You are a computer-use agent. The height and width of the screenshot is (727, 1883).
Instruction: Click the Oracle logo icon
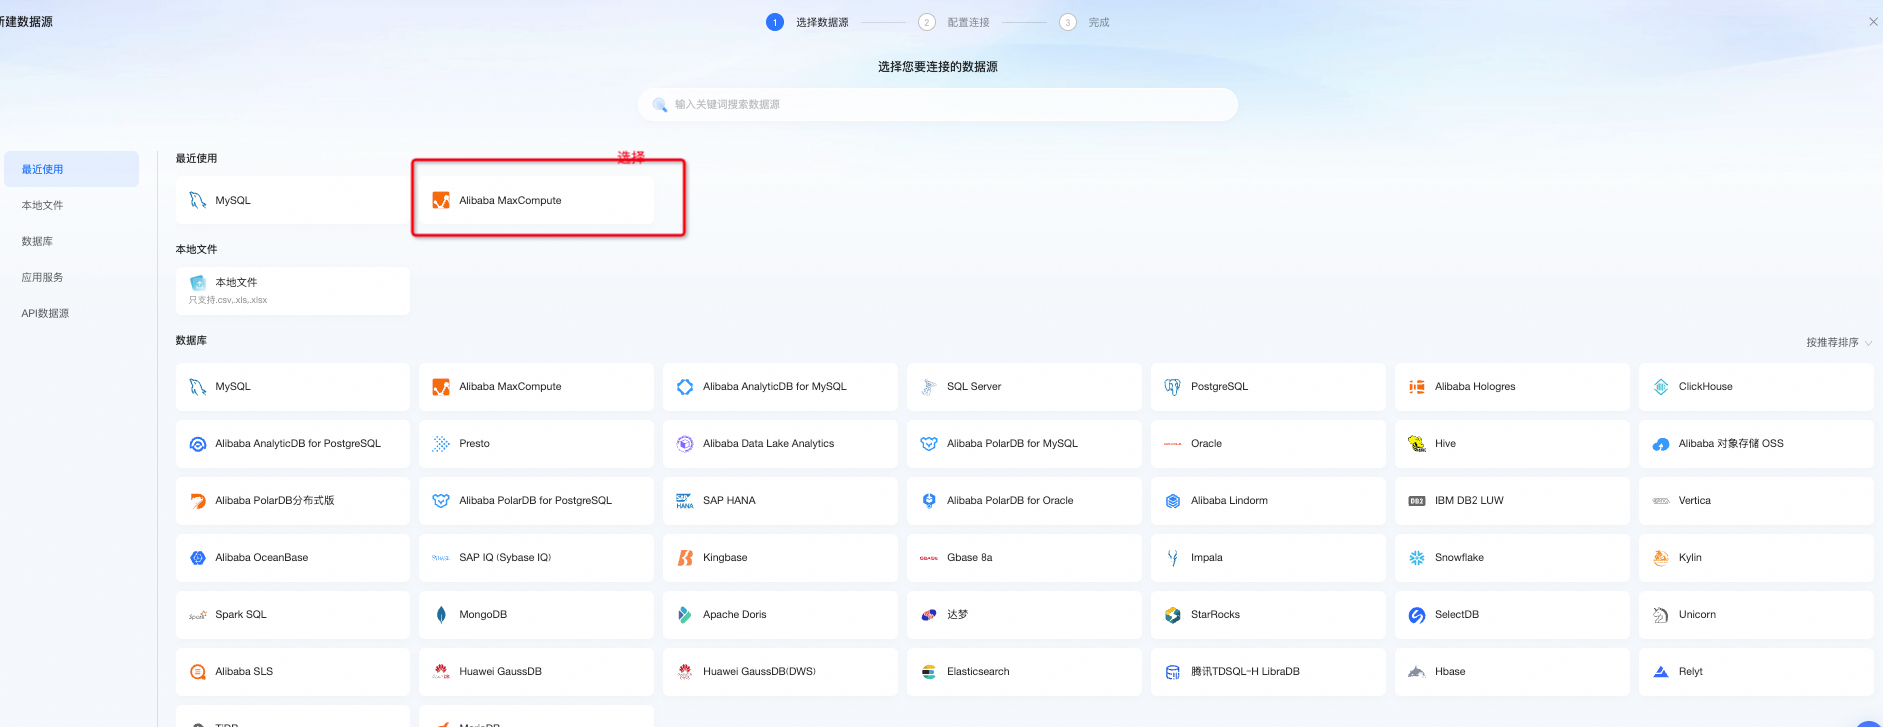coord(1173,444)
